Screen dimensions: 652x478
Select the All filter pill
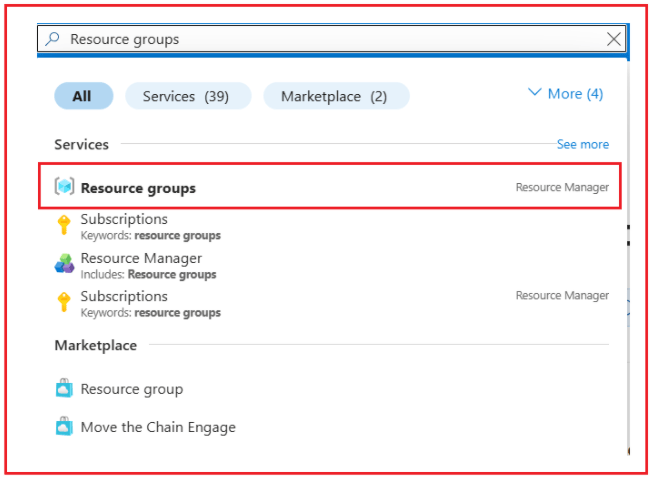pos(84,96)
